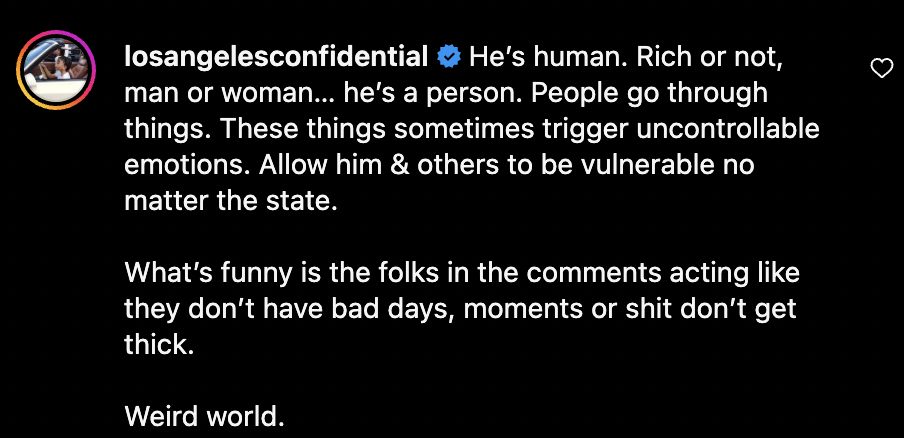The height and width of the screenshot is (438, 904).
Task: Click the phrase "Rich or not,"
Action: coord(705,58)
